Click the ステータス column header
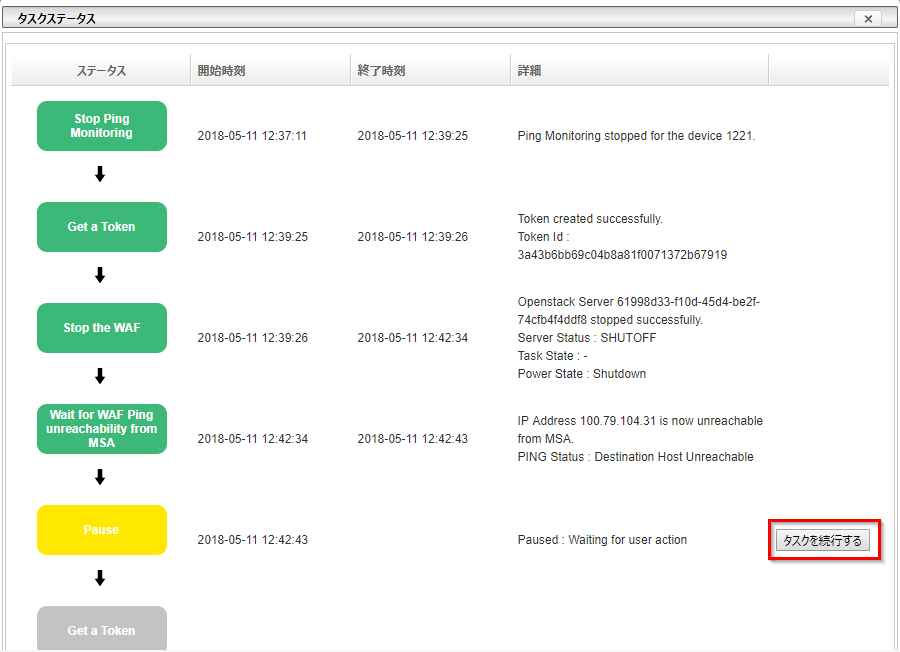The height and width of the screenshot is (652, 900). point(101,70)
